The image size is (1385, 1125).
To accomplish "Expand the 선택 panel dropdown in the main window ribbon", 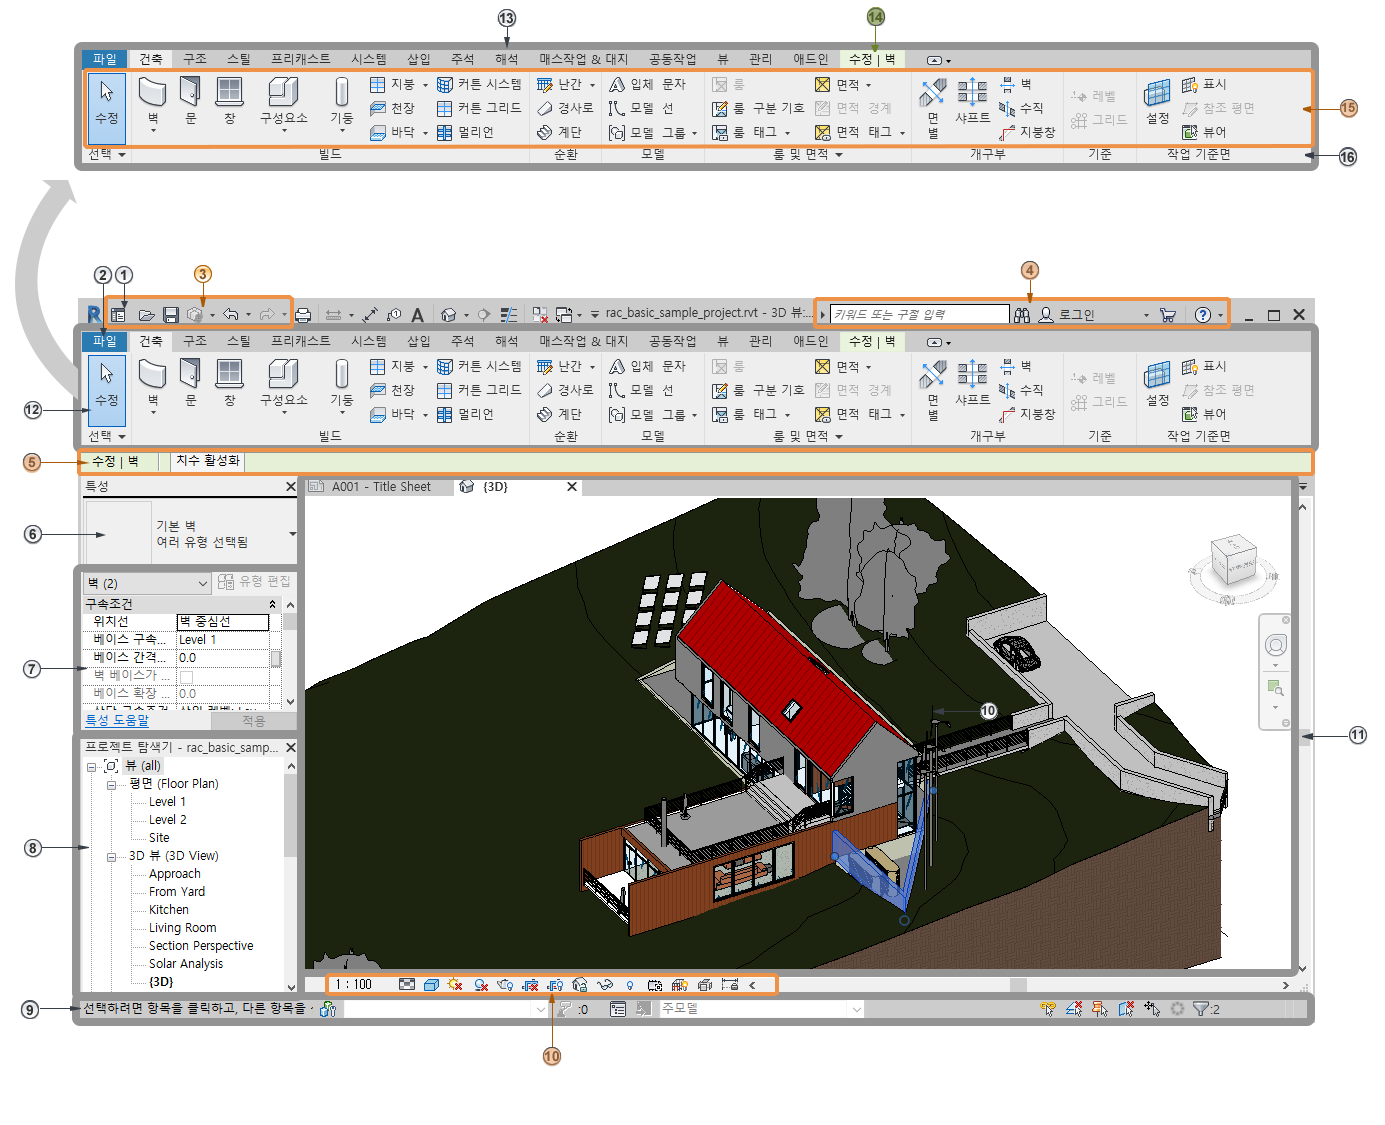I will 107,436.
